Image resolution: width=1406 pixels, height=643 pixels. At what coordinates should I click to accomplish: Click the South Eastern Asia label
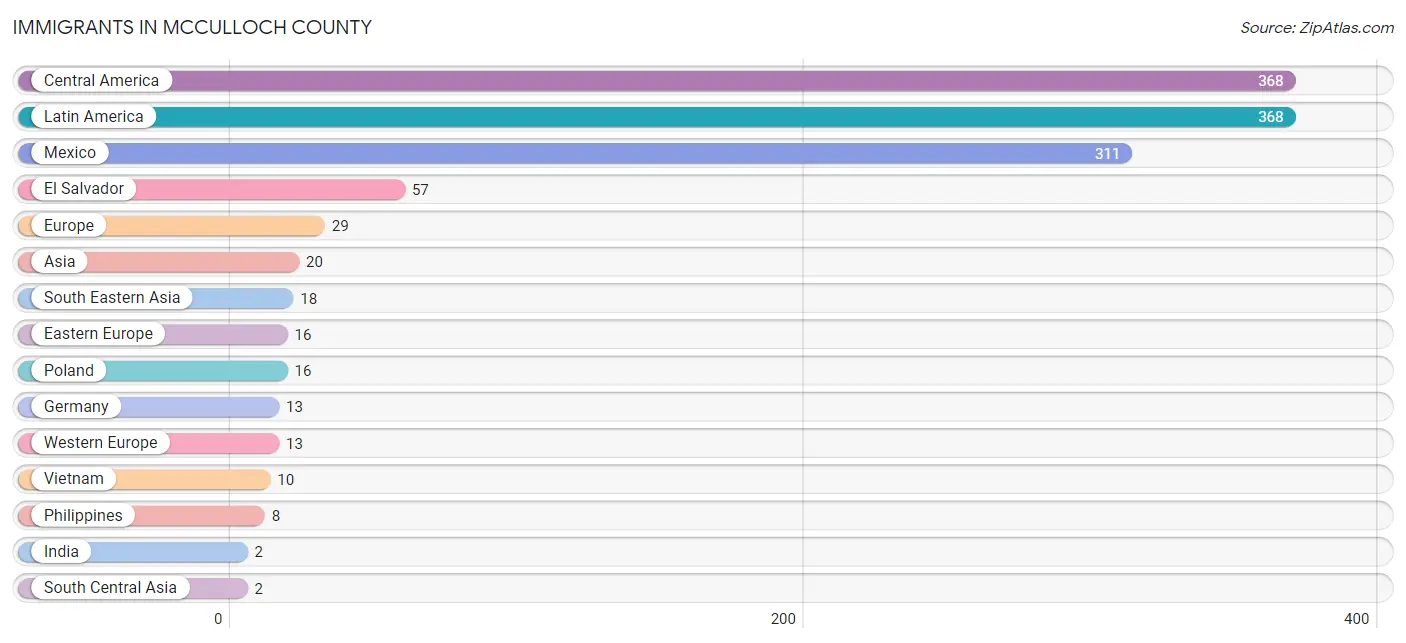coord(112,298)
